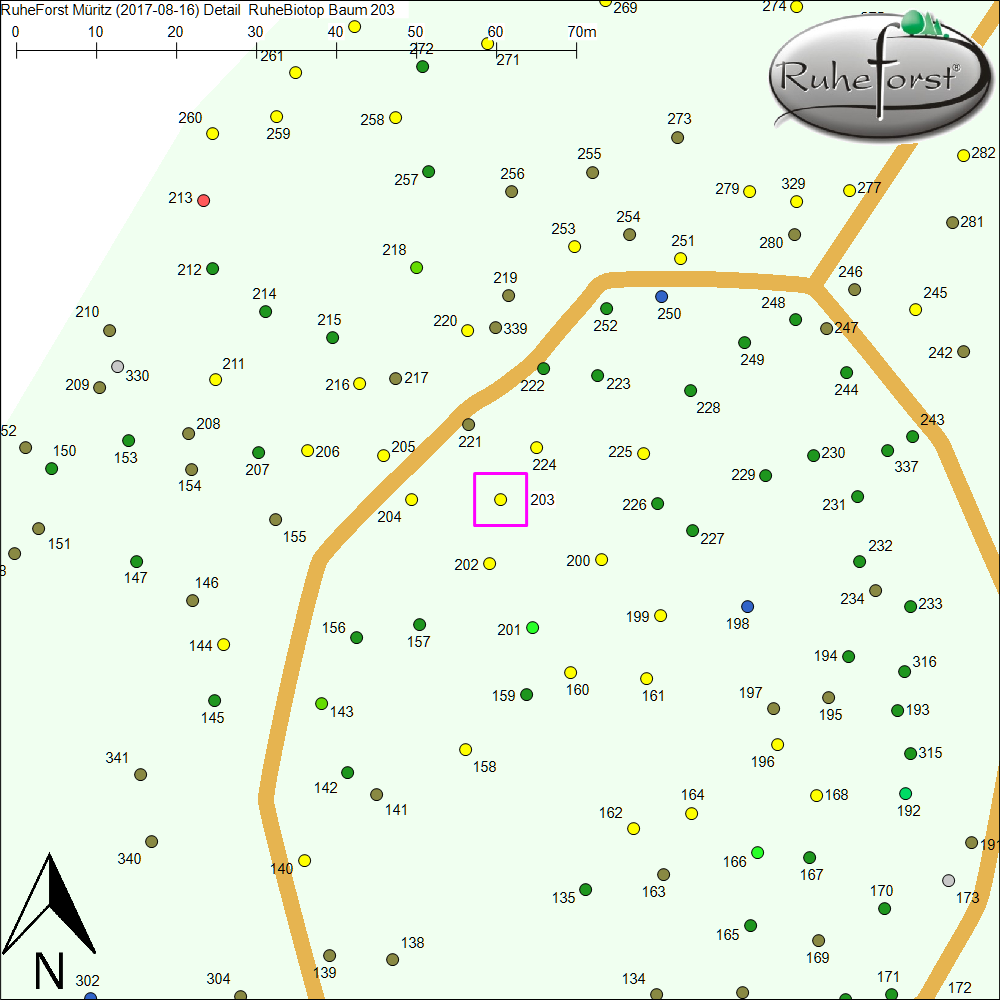The height and width of the screenshot is (1000, 1000).
Task: Select the blue tree marker 198
Action: click(747, 607)
